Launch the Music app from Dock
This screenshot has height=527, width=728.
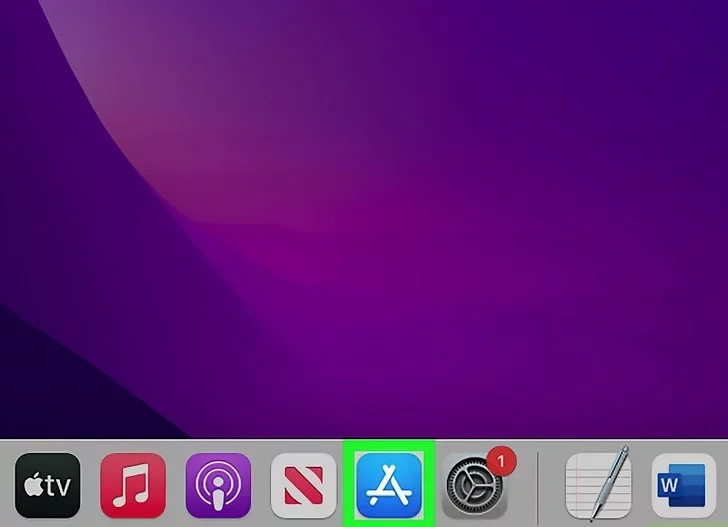click(133, 485)
